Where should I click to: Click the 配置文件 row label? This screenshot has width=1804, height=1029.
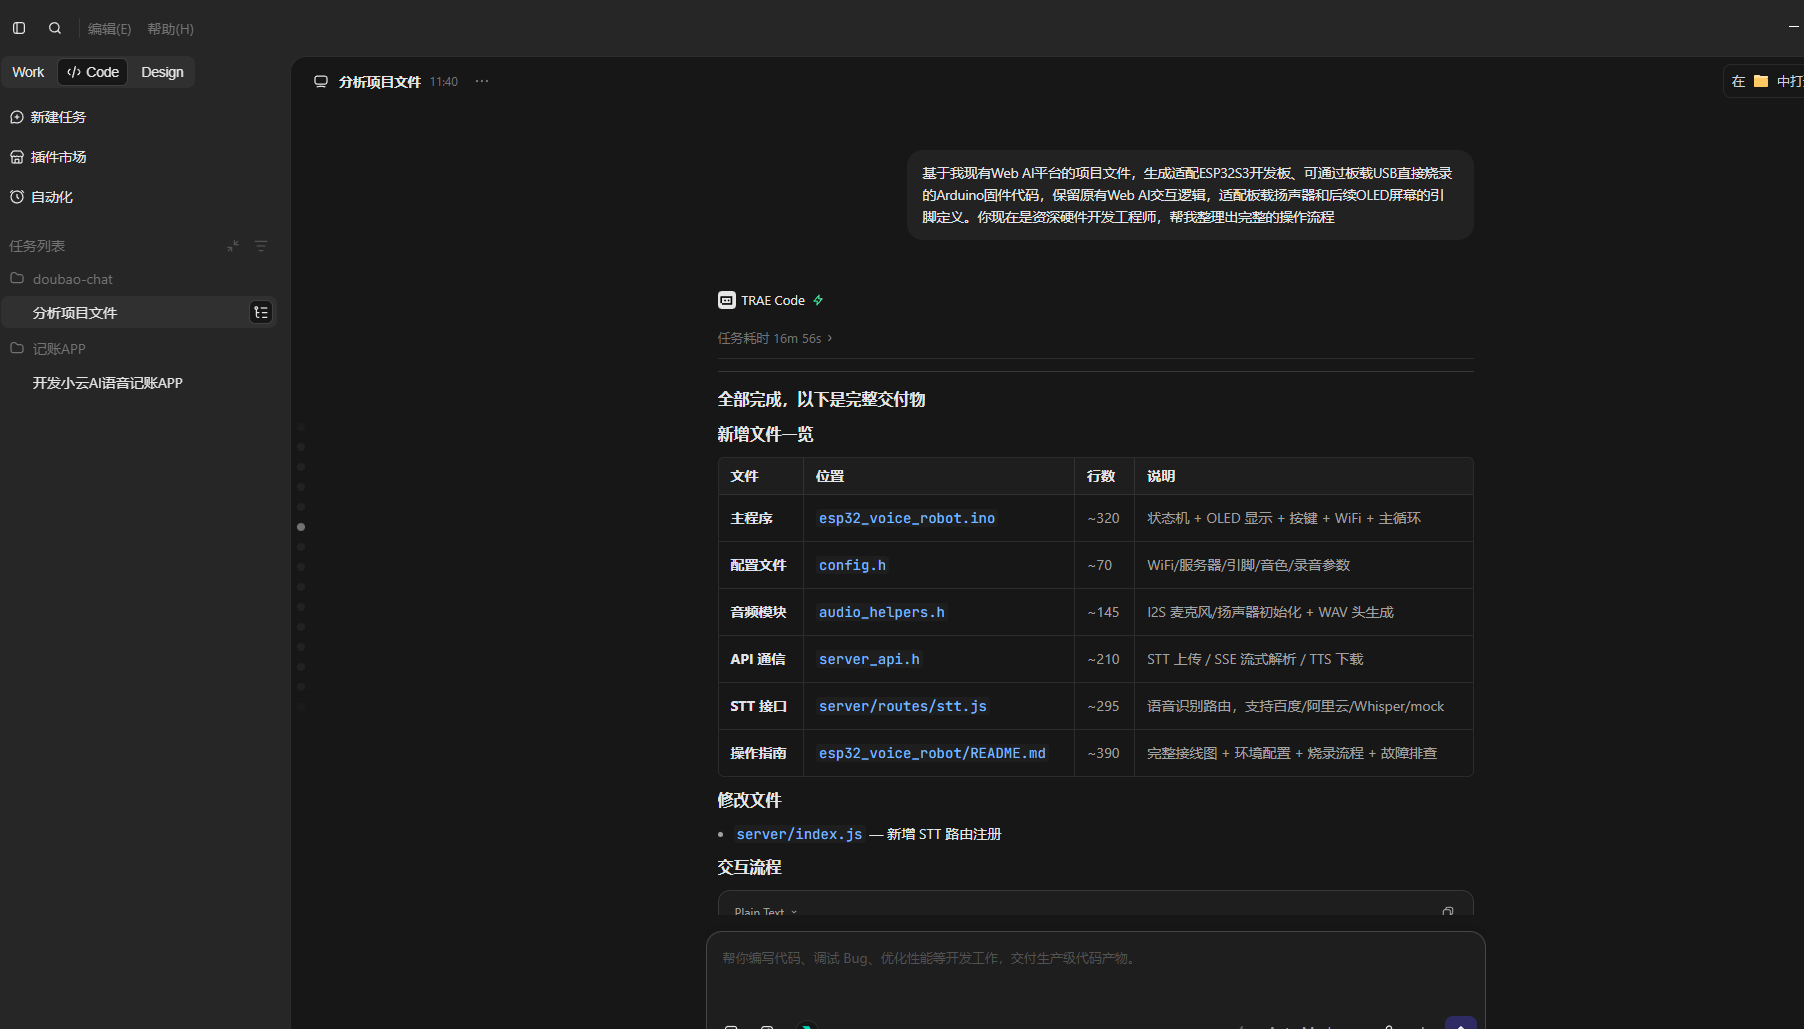758,565
